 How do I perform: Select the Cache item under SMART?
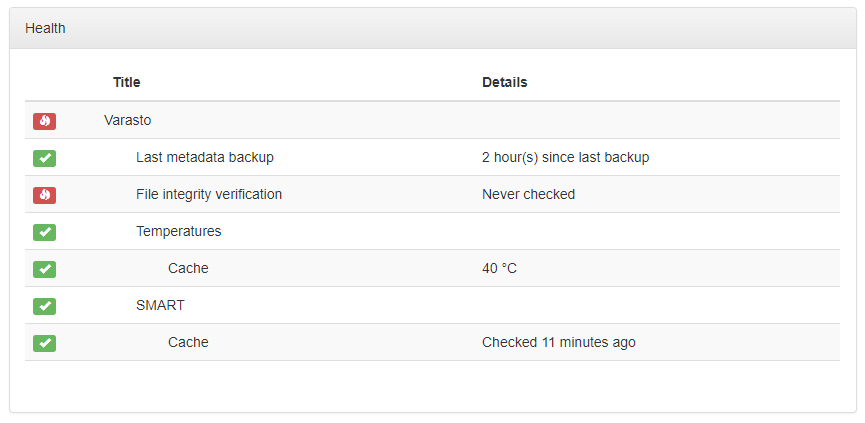(188, 342)
